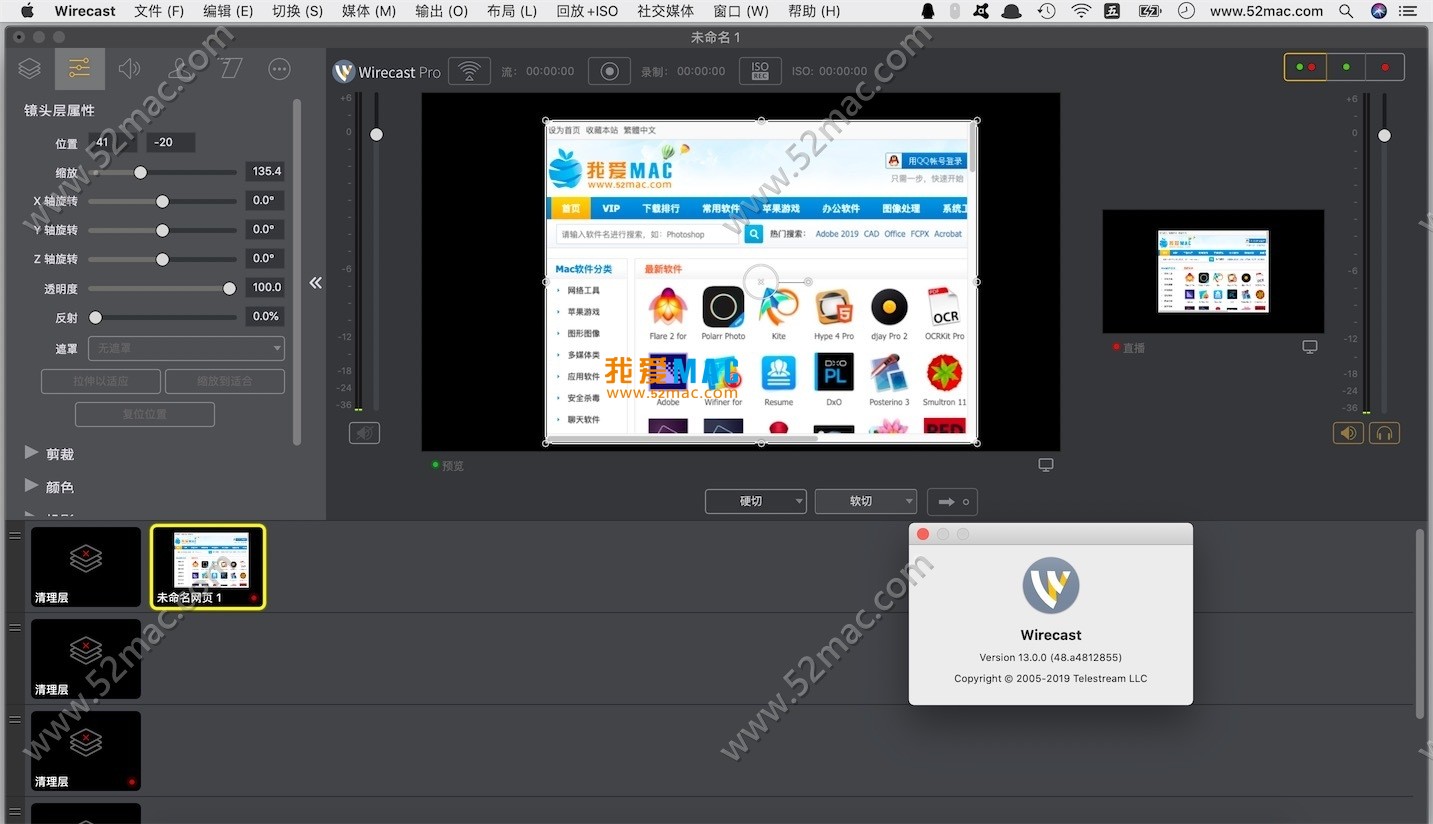Click the monitor icon below the live view
Screen dimensions: 1433x824
click(1310, 347)
